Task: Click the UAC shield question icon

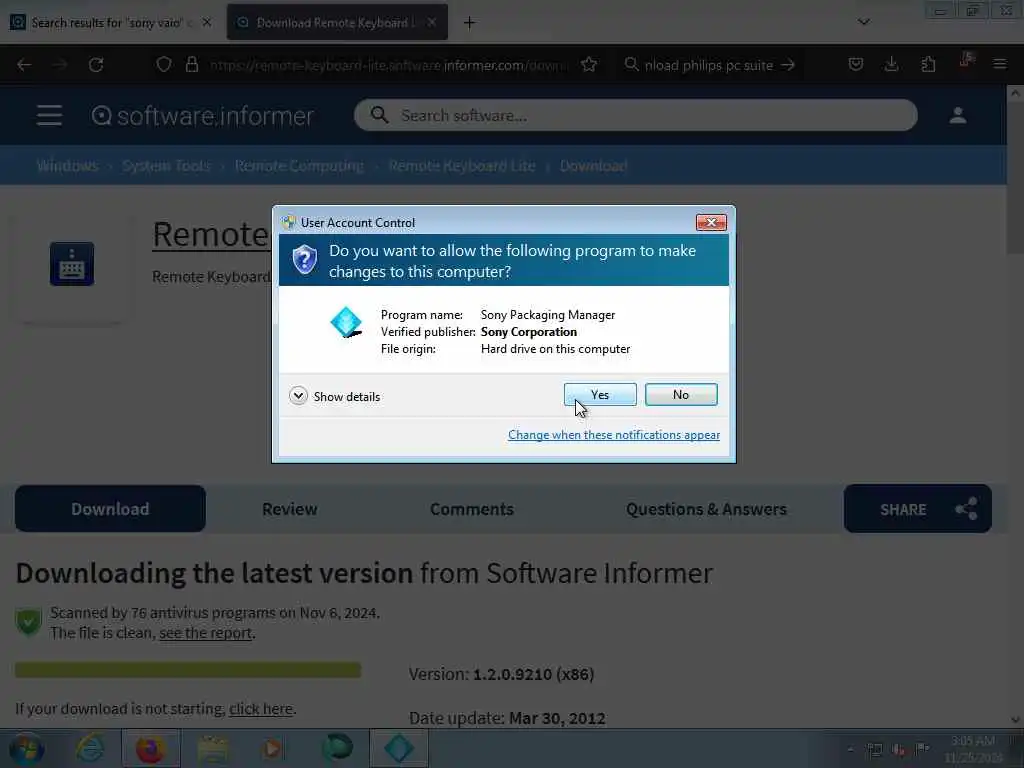Action: point(304,260)
